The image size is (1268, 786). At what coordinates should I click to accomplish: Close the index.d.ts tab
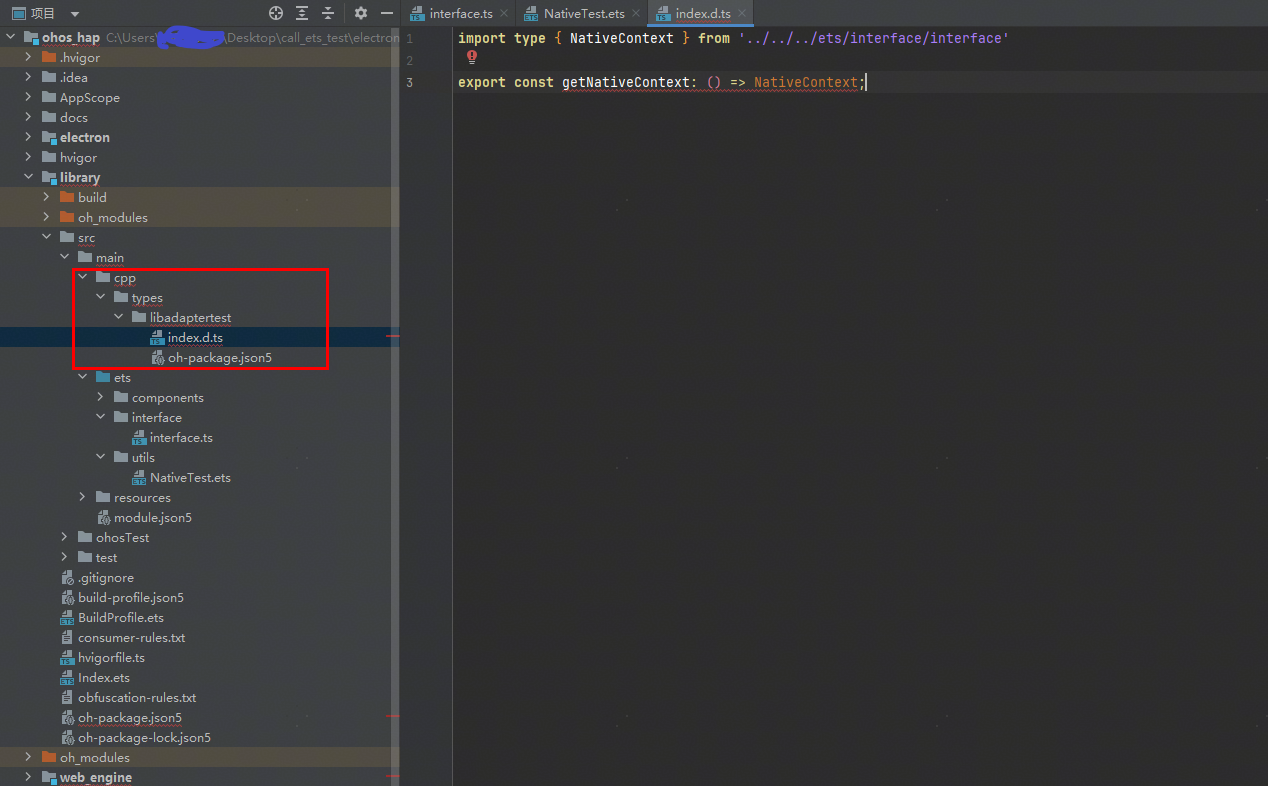[742, 14]
